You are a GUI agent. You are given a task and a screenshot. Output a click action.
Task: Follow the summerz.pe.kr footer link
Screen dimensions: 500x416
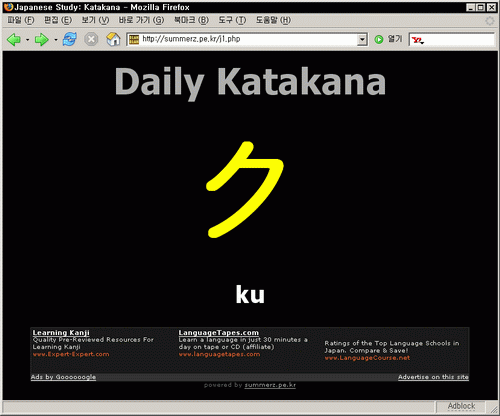tap(270, 385)
